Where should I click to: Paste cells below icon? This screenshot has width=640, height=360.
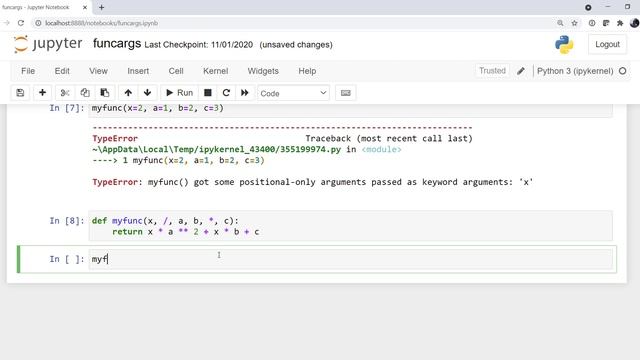104,93
